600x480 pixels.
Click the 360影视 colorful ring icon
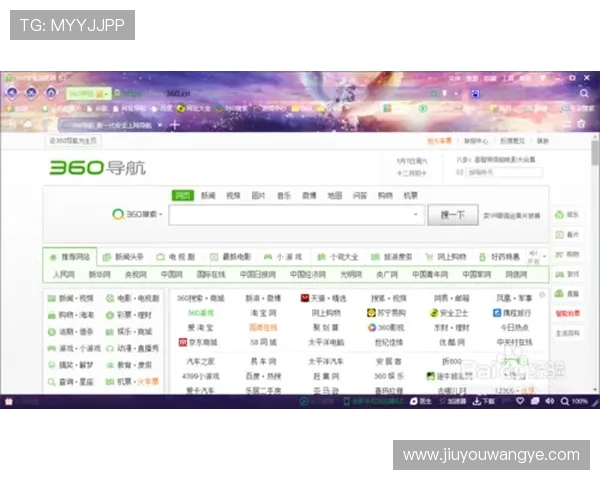click(372, 327)
